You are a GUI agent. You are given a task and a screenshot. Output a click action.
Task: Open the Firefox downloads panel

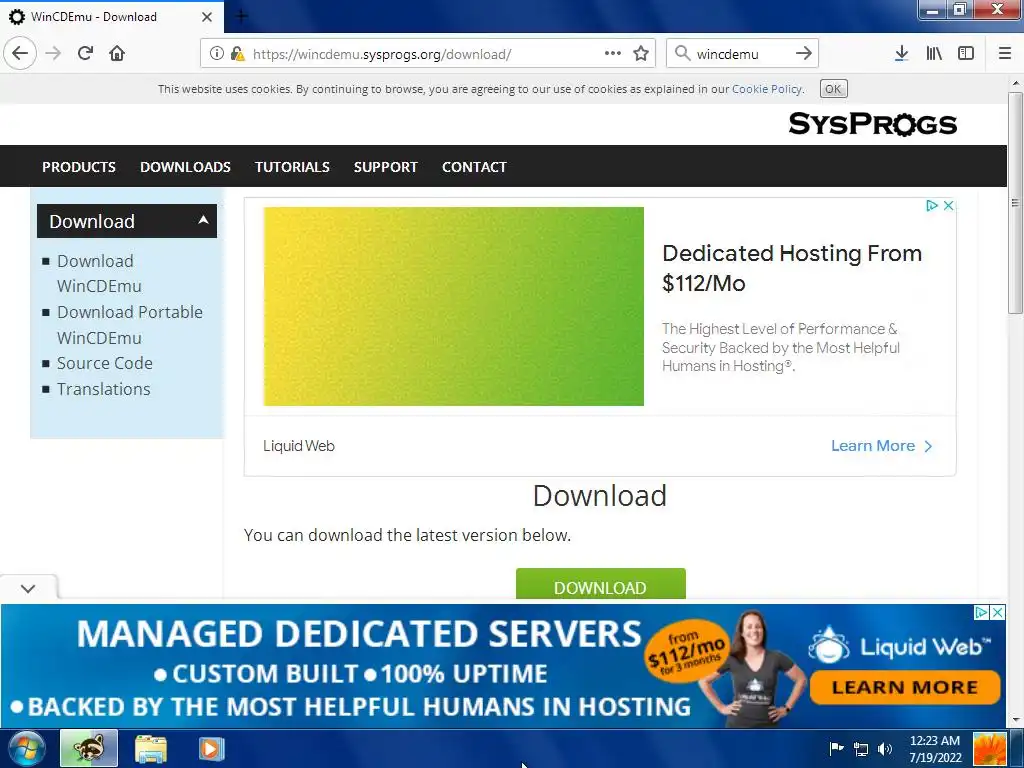pyautogui.click(x=901, y=54)
